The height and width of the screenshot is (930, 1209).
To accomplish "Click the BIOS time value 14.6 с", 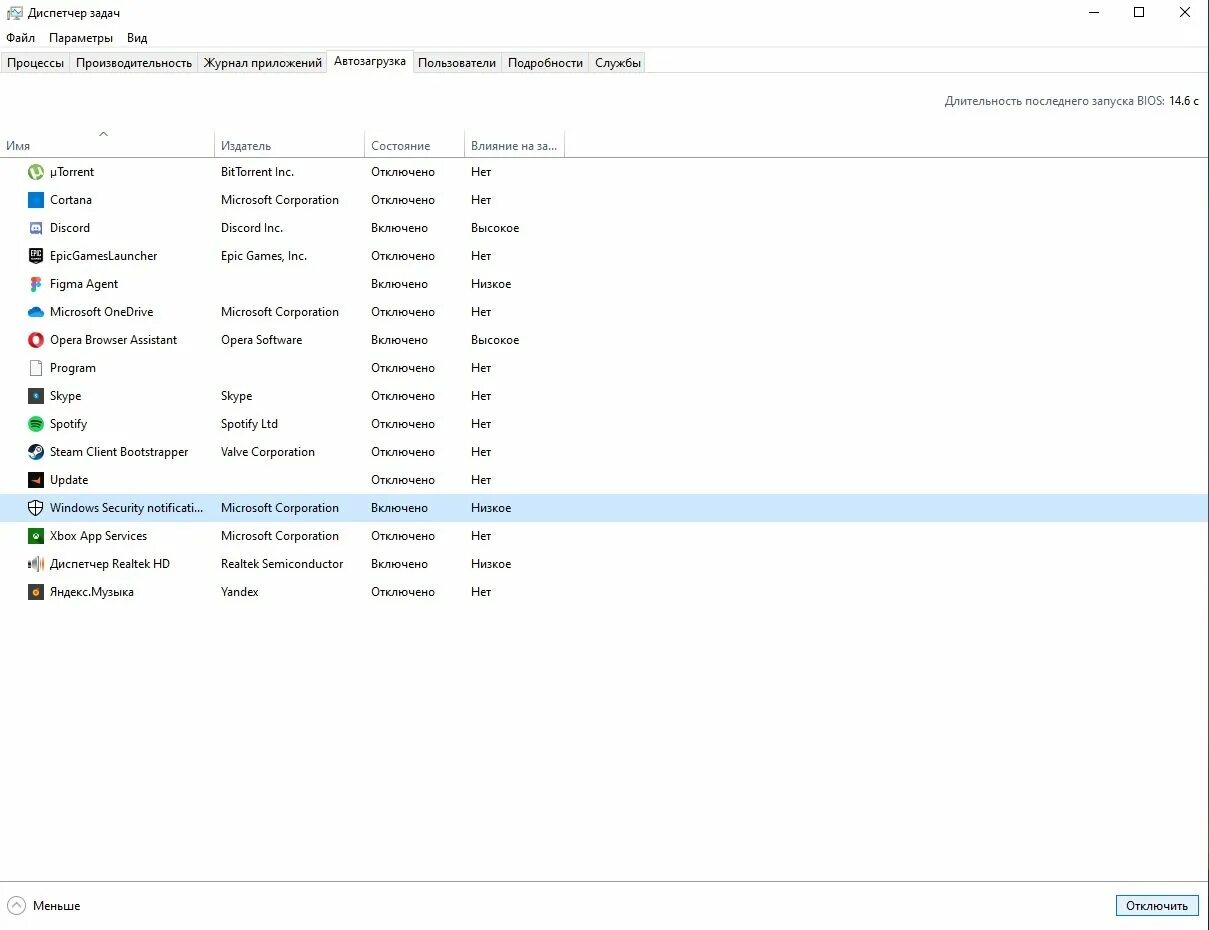I will (1183, 101).
